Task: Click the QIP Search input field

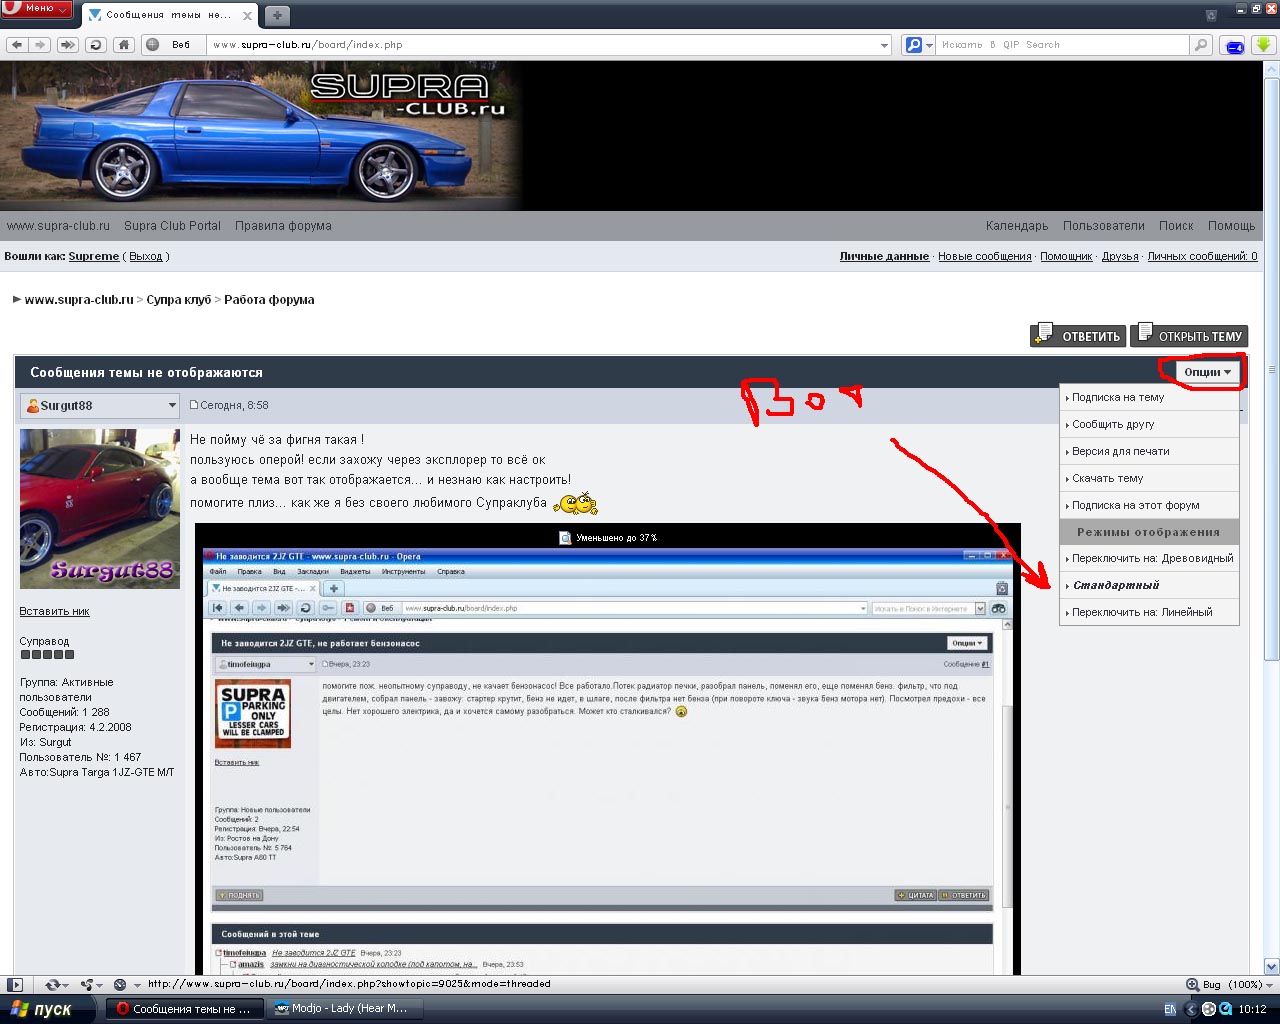Action: pos(1062,45)
